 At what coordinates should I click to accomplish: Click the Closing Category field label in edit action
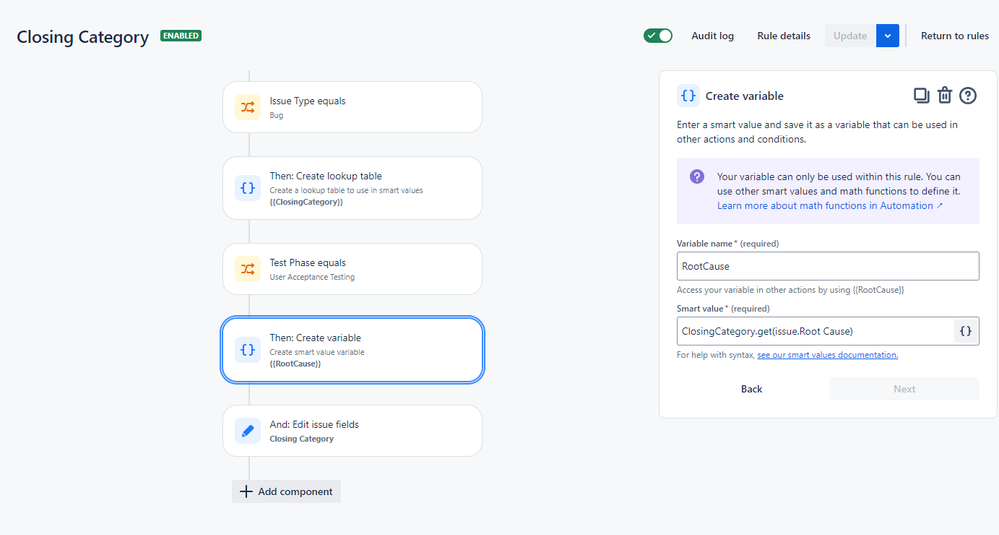[x=301, y=439]
